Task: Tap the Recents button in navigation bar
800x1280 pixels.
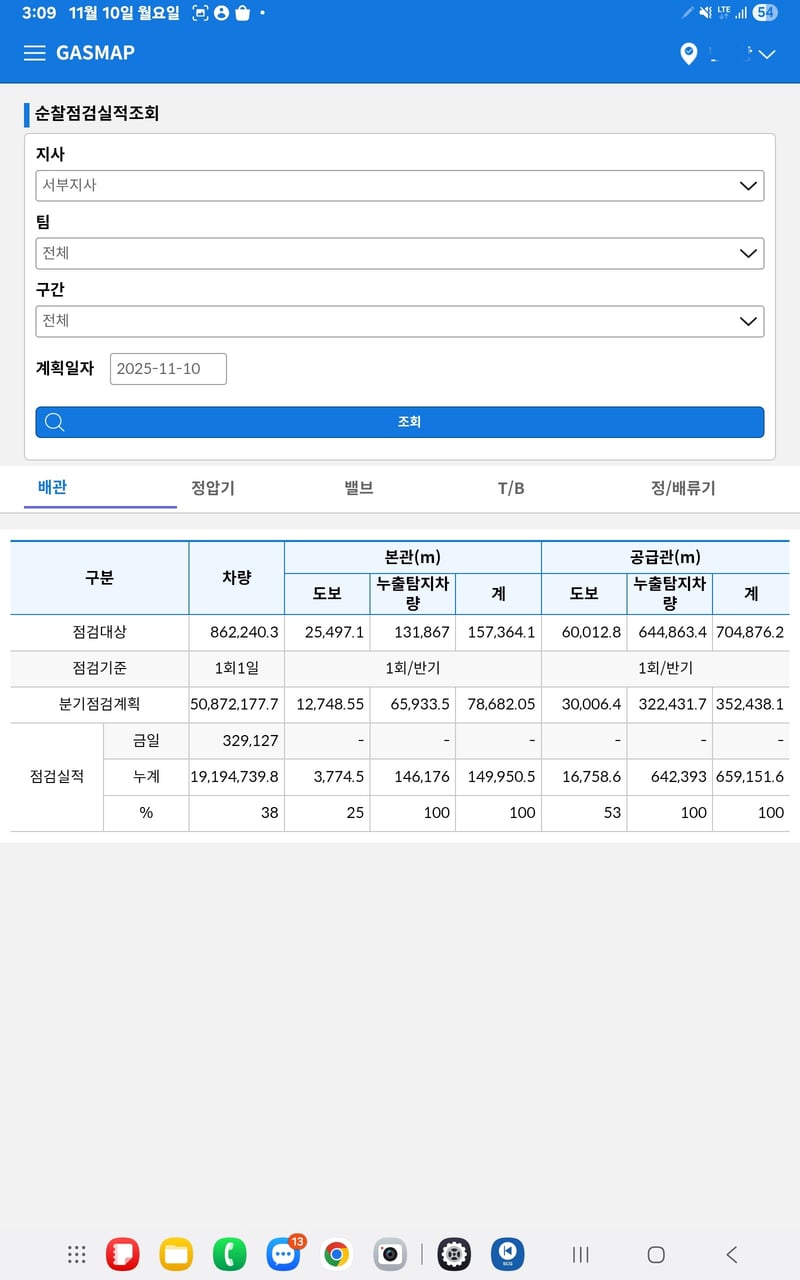Action: click(580, 1253)
